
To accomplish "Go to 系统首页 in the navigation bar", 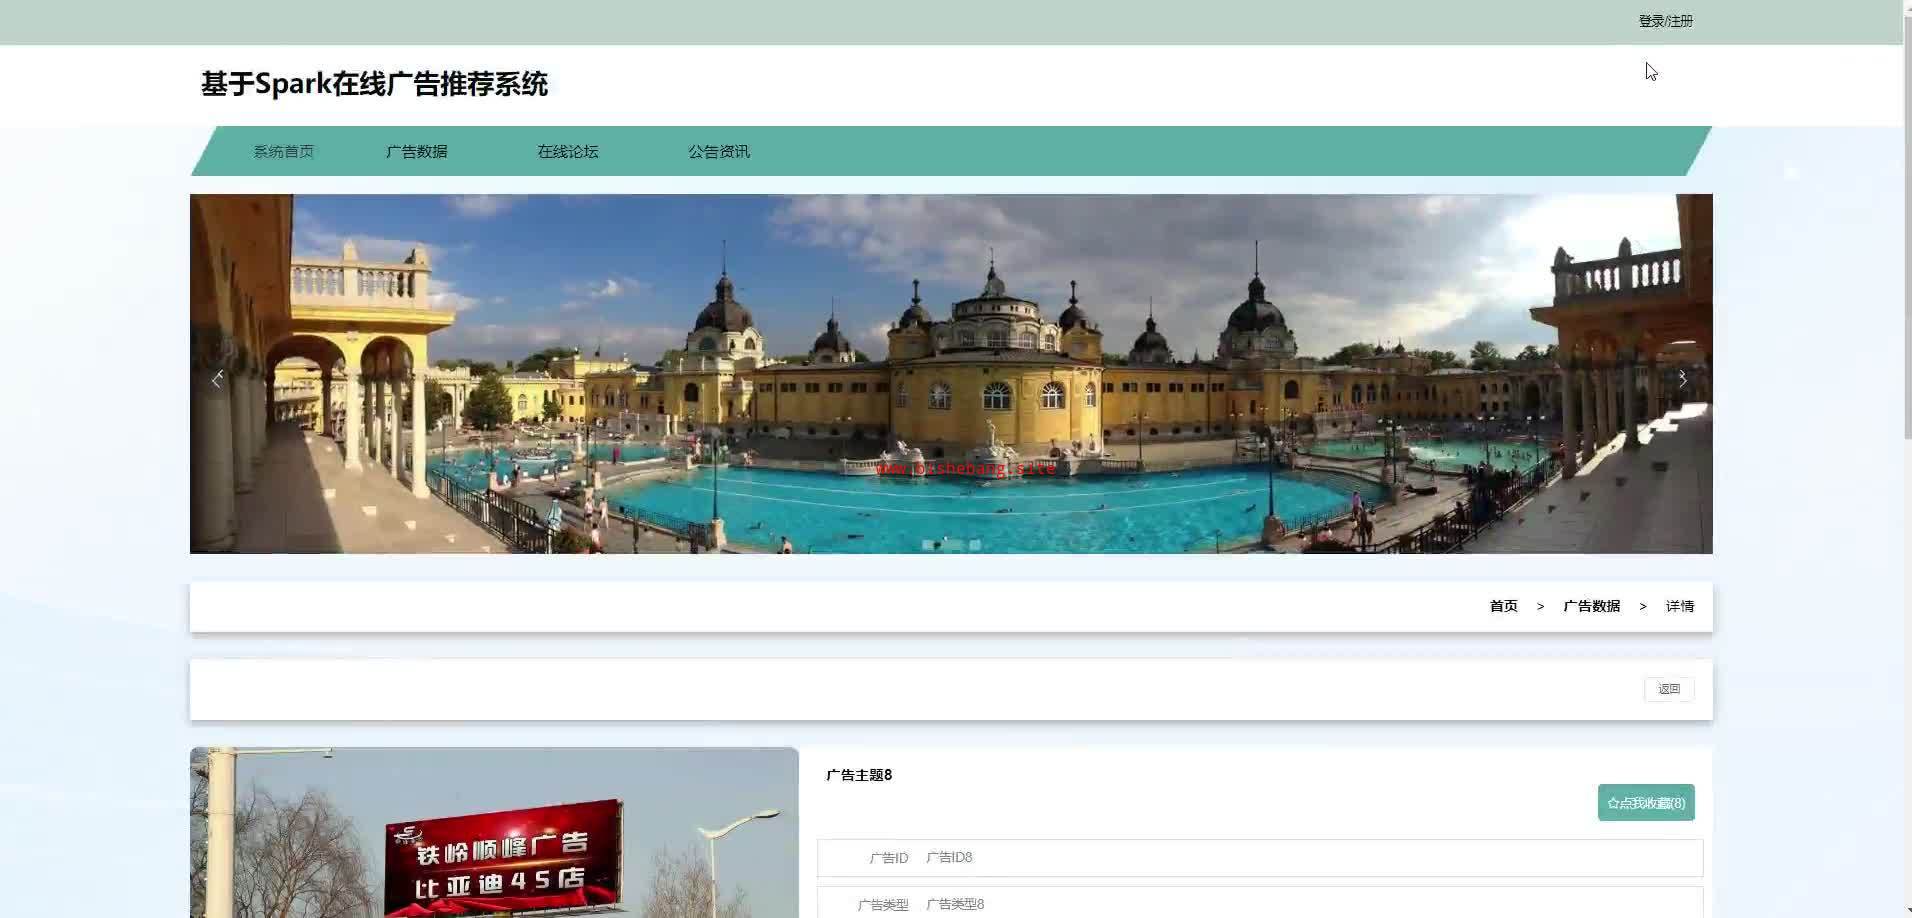I will [x=284, y=152].
